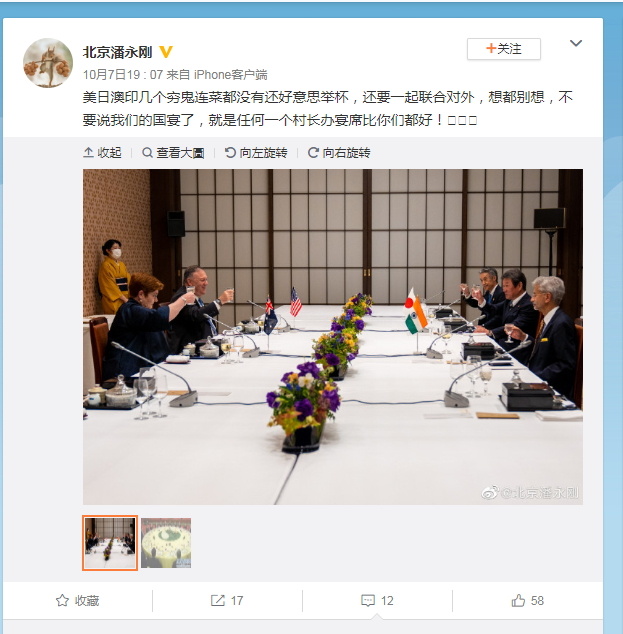
Task: Open 查看大图 magnifier to view large image
Action: click(173, 153)
